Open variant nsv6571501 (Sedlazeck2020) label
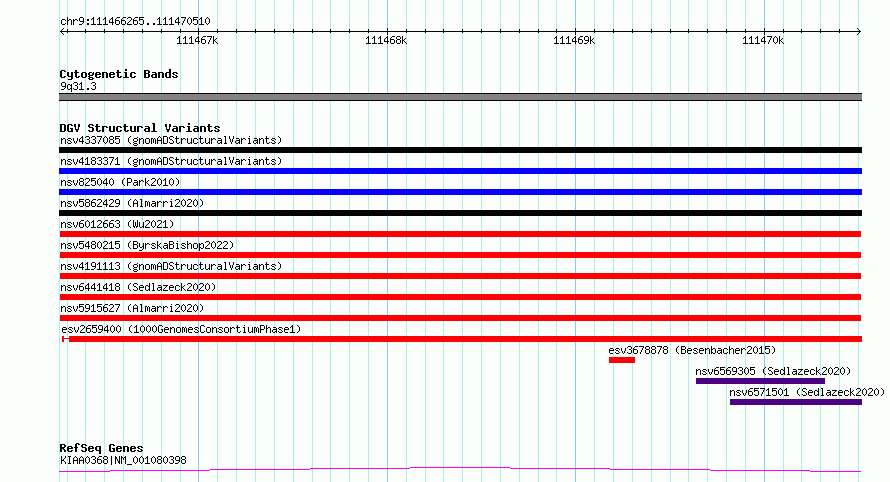The height and width of the screenshot is (482, 890). pos(807,392)
